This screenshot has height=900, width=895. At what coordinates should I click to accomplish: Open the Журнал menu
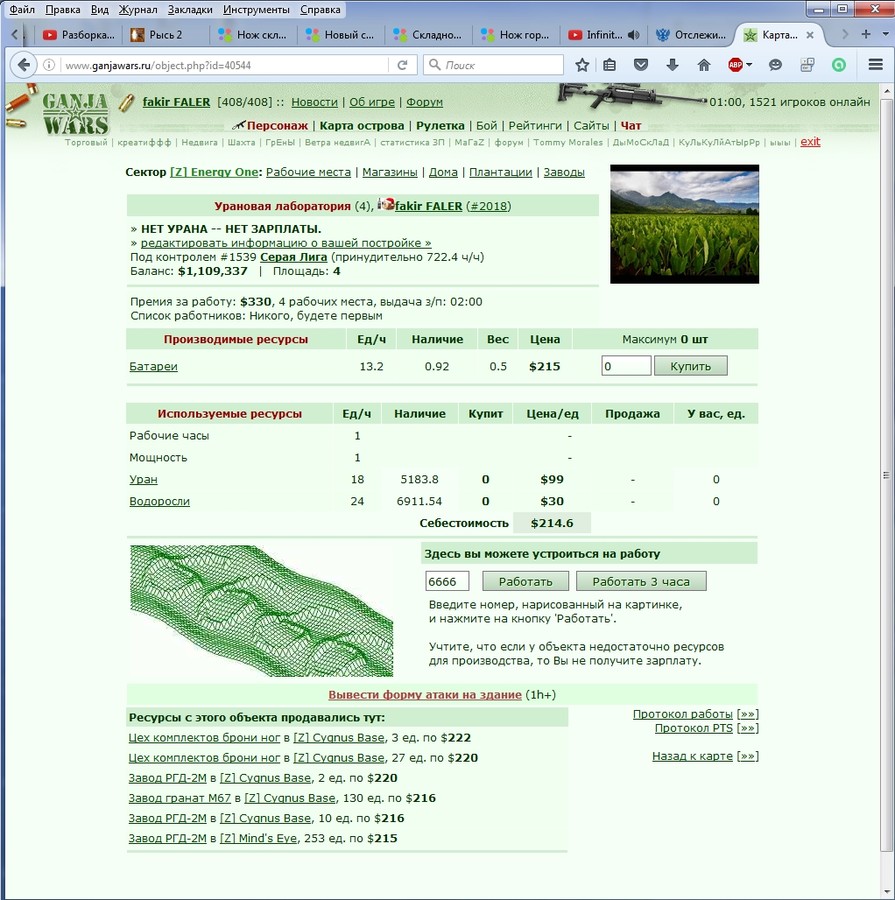pos(138,10)
